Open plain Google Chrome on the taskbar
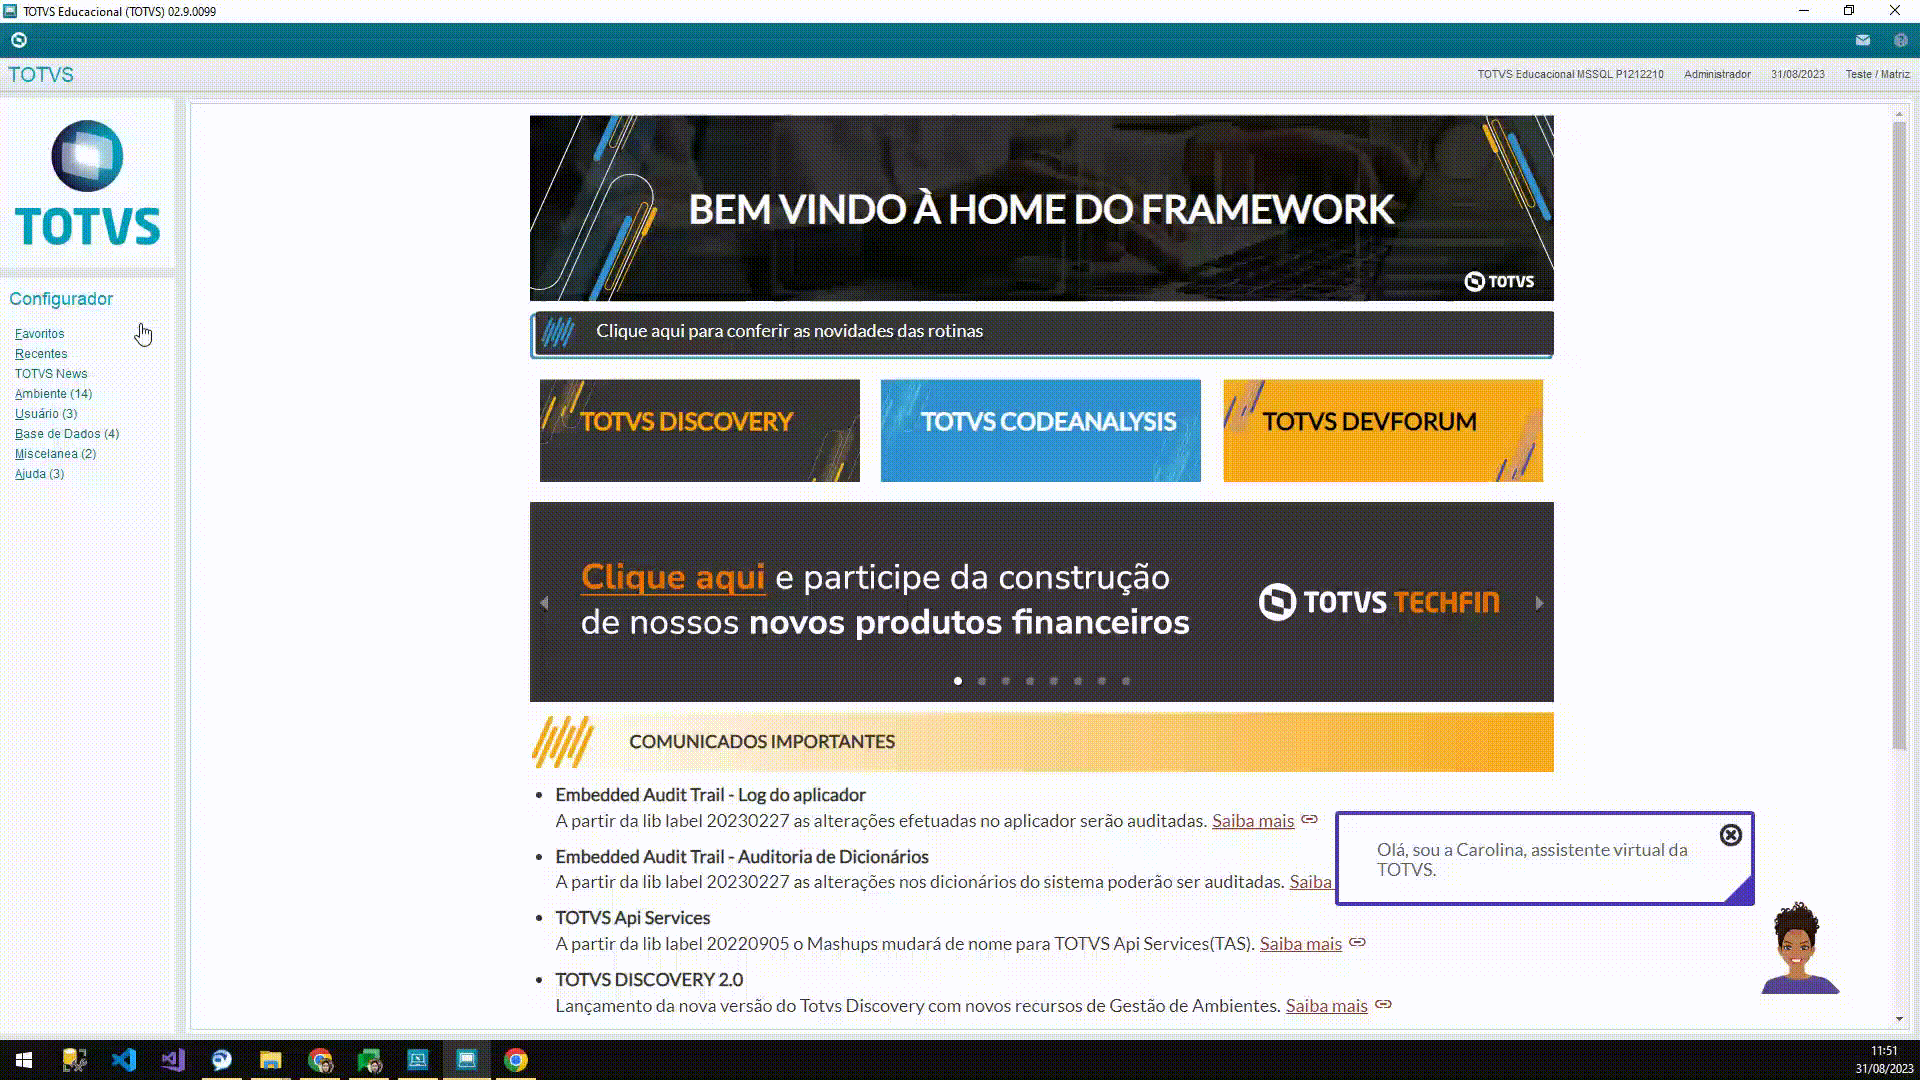Viewport: 1920px width, 1080px height. (x=516, y=1060)
